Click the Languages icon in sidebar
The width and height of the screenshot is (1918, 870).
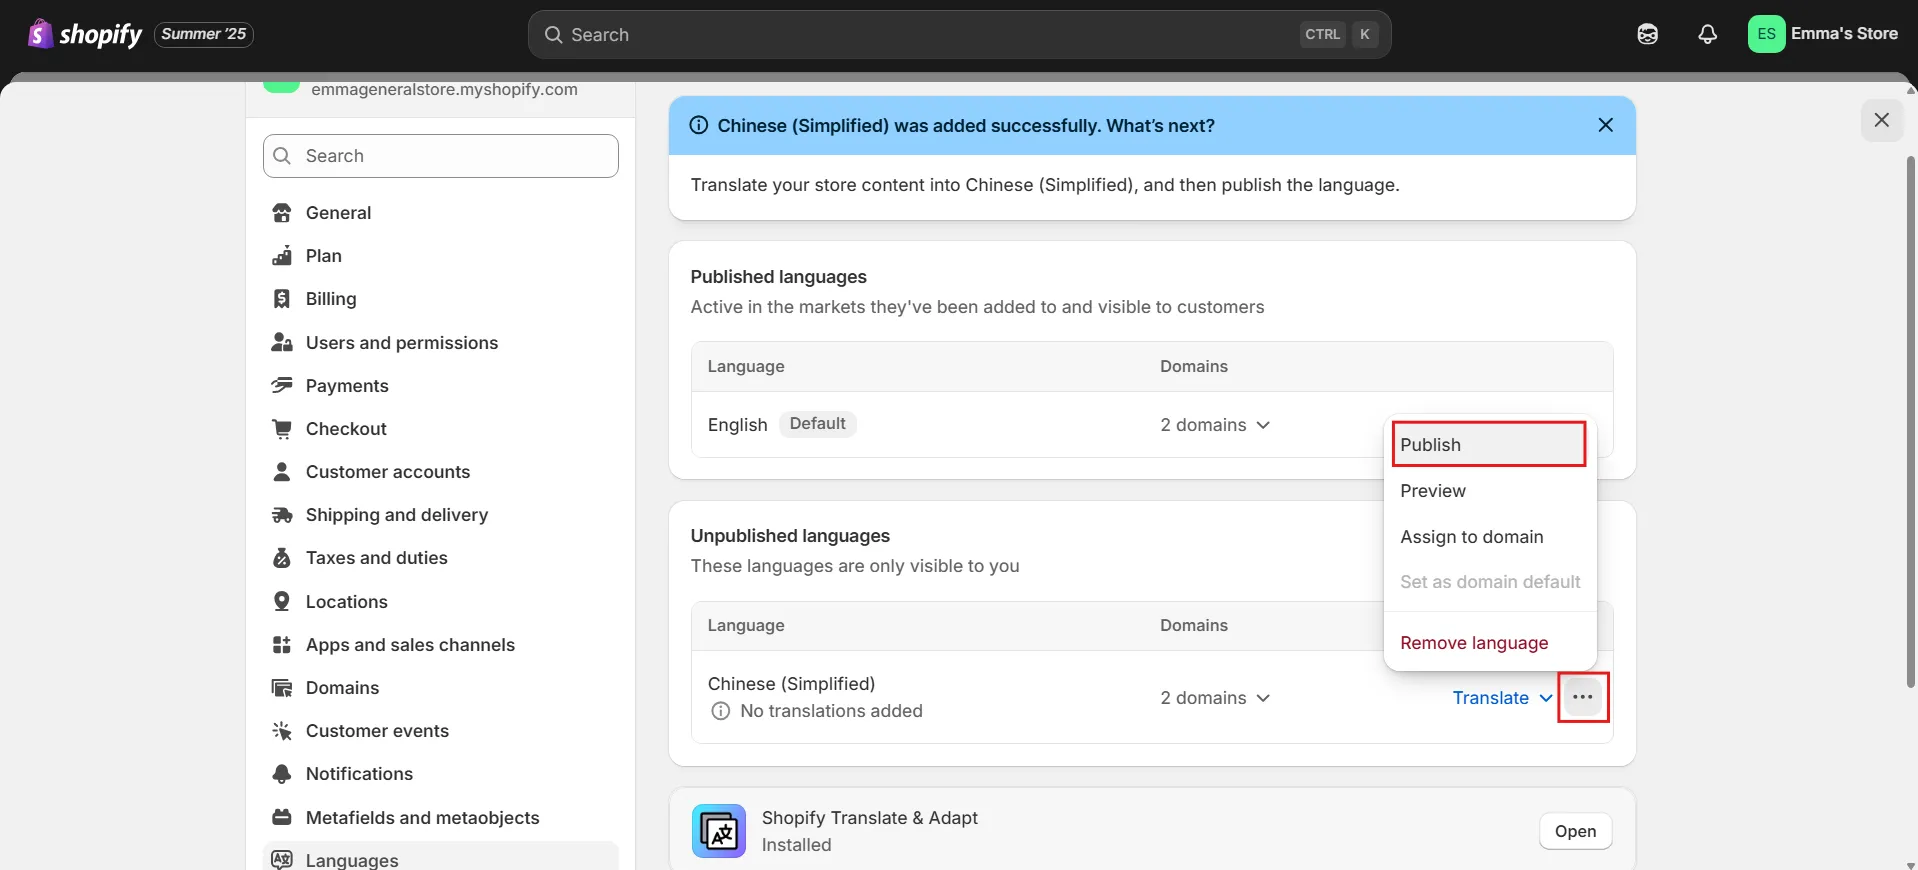(282, 860)
